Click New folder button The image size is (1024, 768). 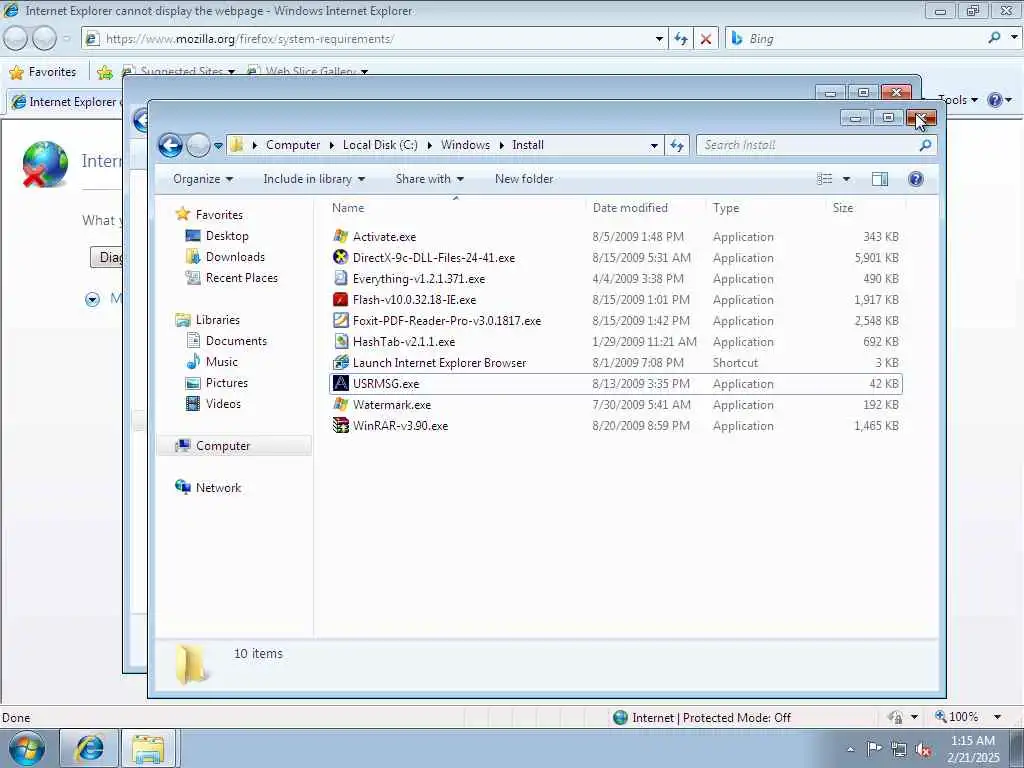tap(524, 179)
